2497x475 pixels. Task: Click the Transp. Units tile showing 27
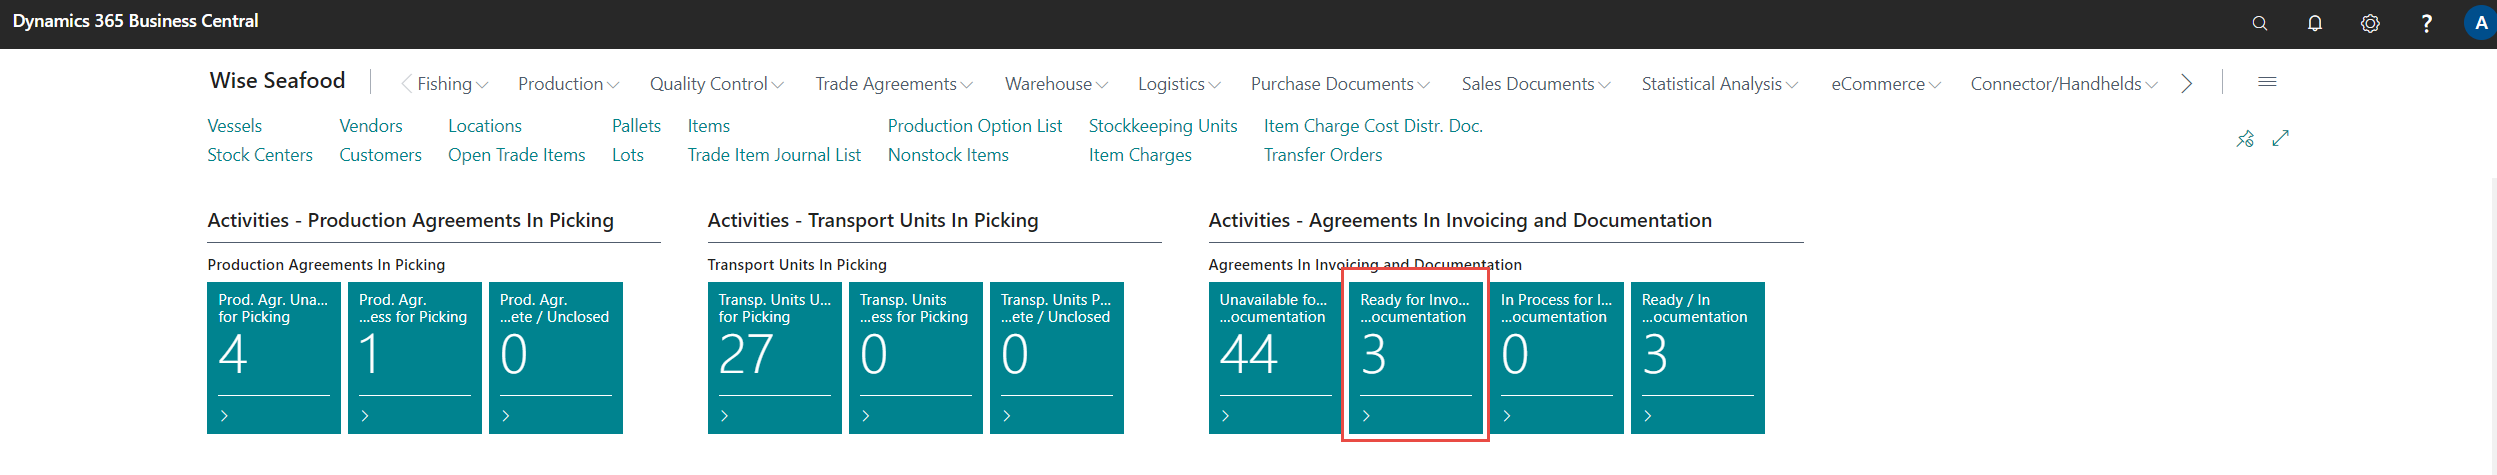[x=774, y=357]
